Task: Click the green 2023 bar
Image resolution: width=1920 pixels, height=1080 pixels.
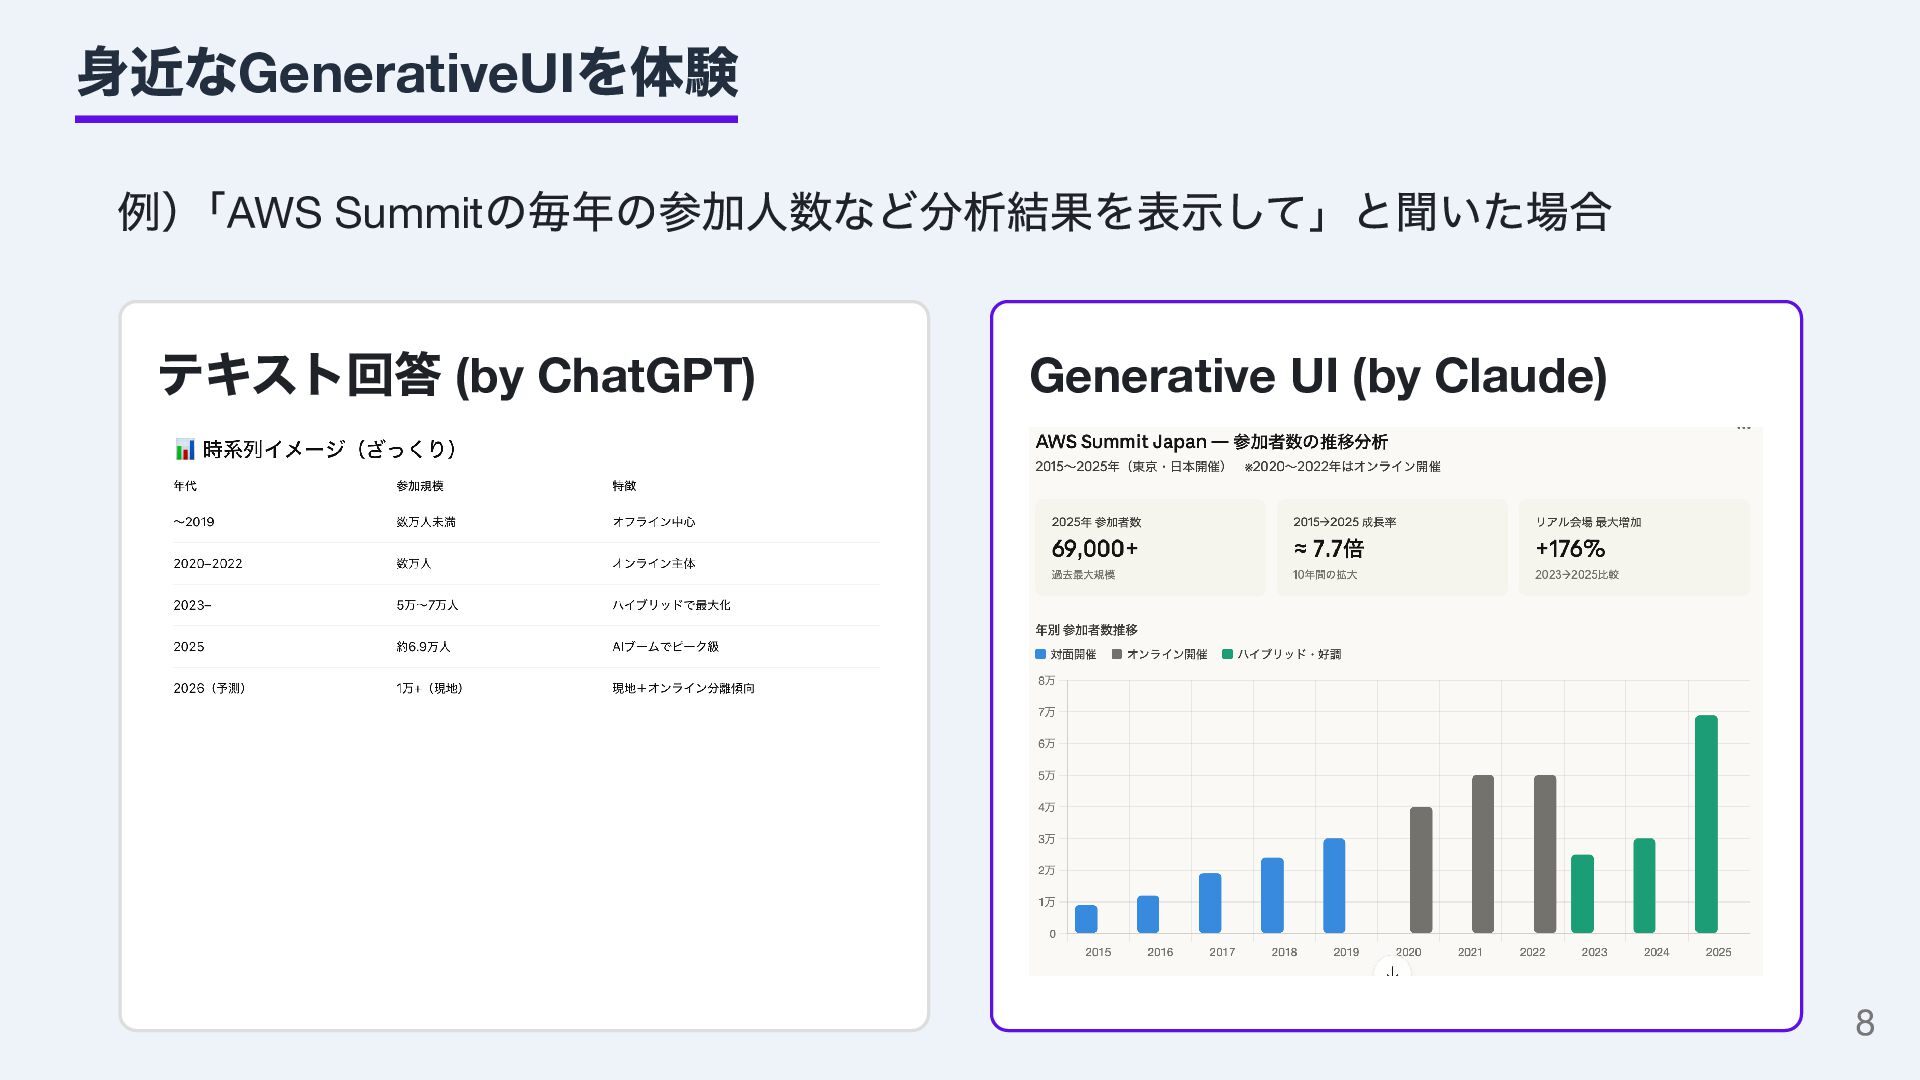Action: 1582,893
